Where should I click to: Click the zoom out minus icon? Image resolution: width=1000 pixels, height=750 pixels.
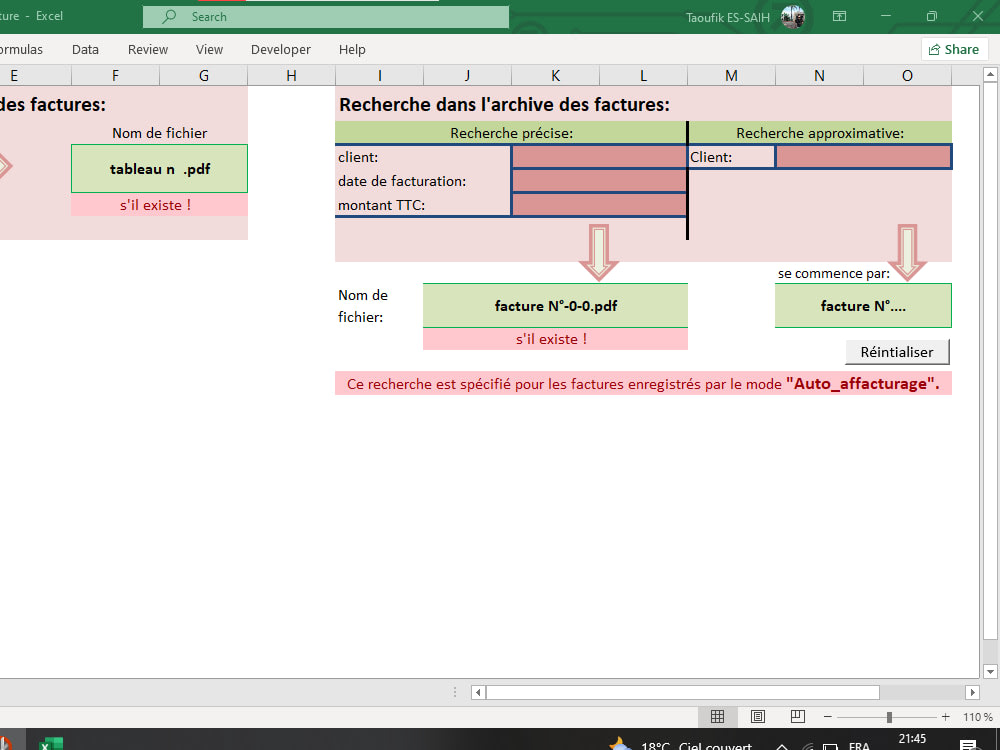827,716
